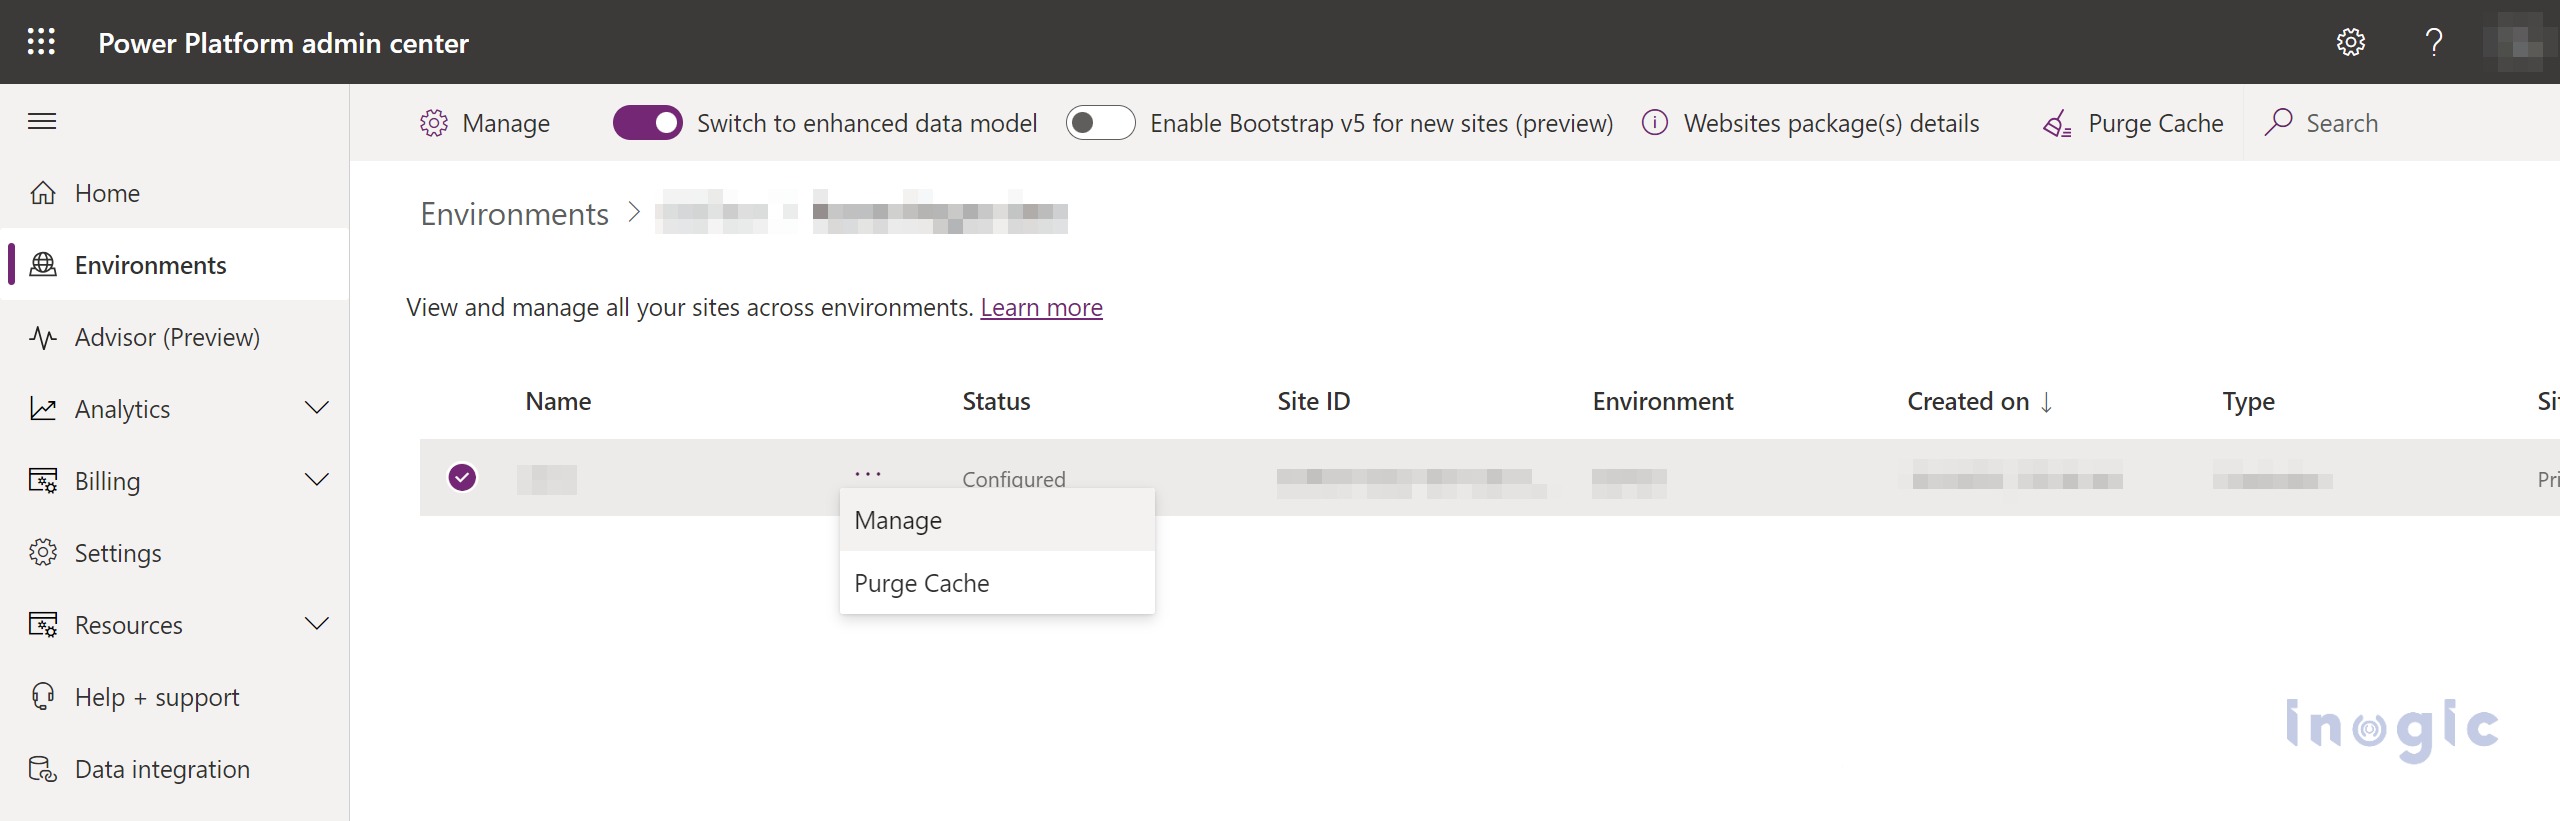The width and height of the screenshot is (2560, 821).
Task: Open Advisor (Preview) in sidebar
Action: (x=175, y=337)
